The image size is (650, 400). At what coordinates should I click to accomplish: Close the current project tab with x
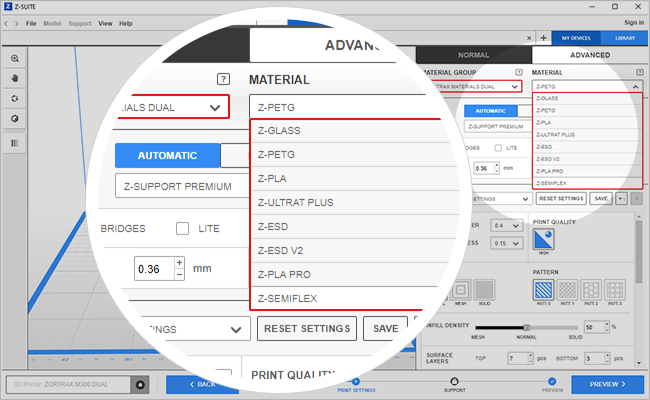coord(529,38)
